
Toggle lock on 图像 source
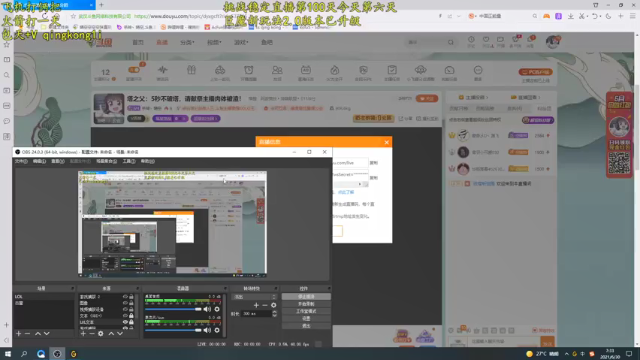pyautogui.click(x=131, y=303)
